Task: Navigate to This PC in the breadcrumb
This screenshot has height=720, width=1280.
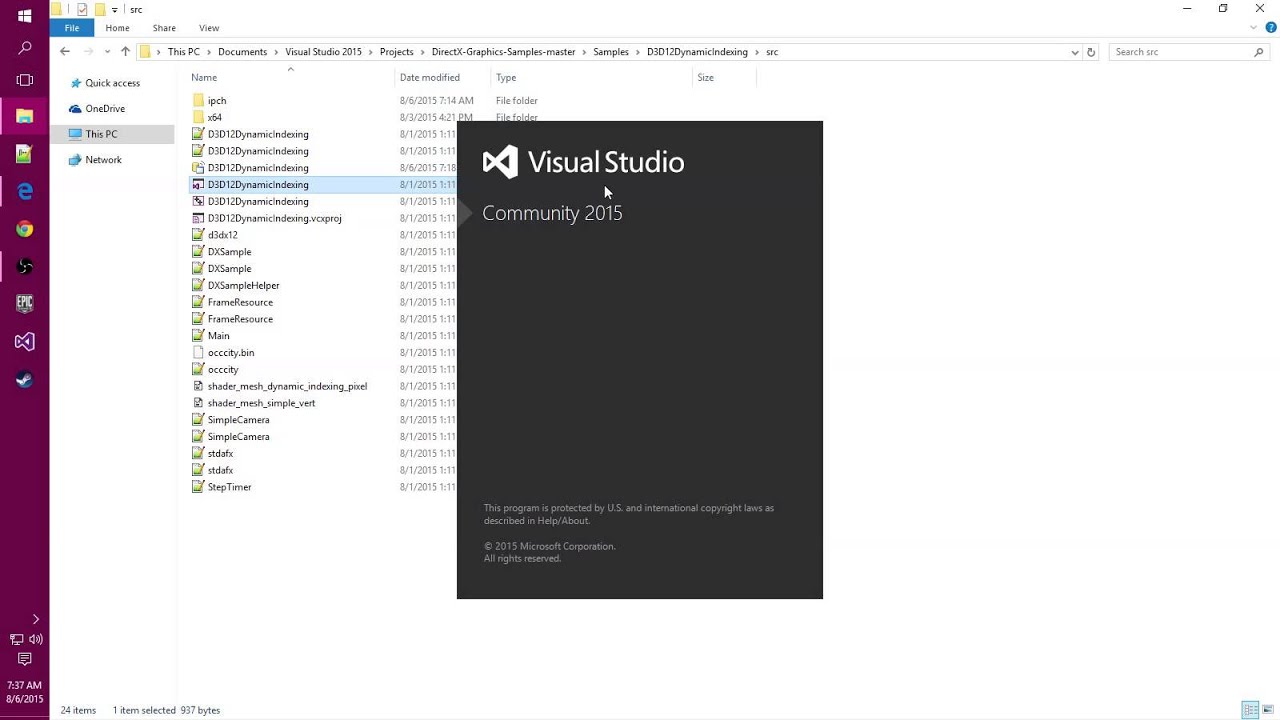Action: click(183, 52)
